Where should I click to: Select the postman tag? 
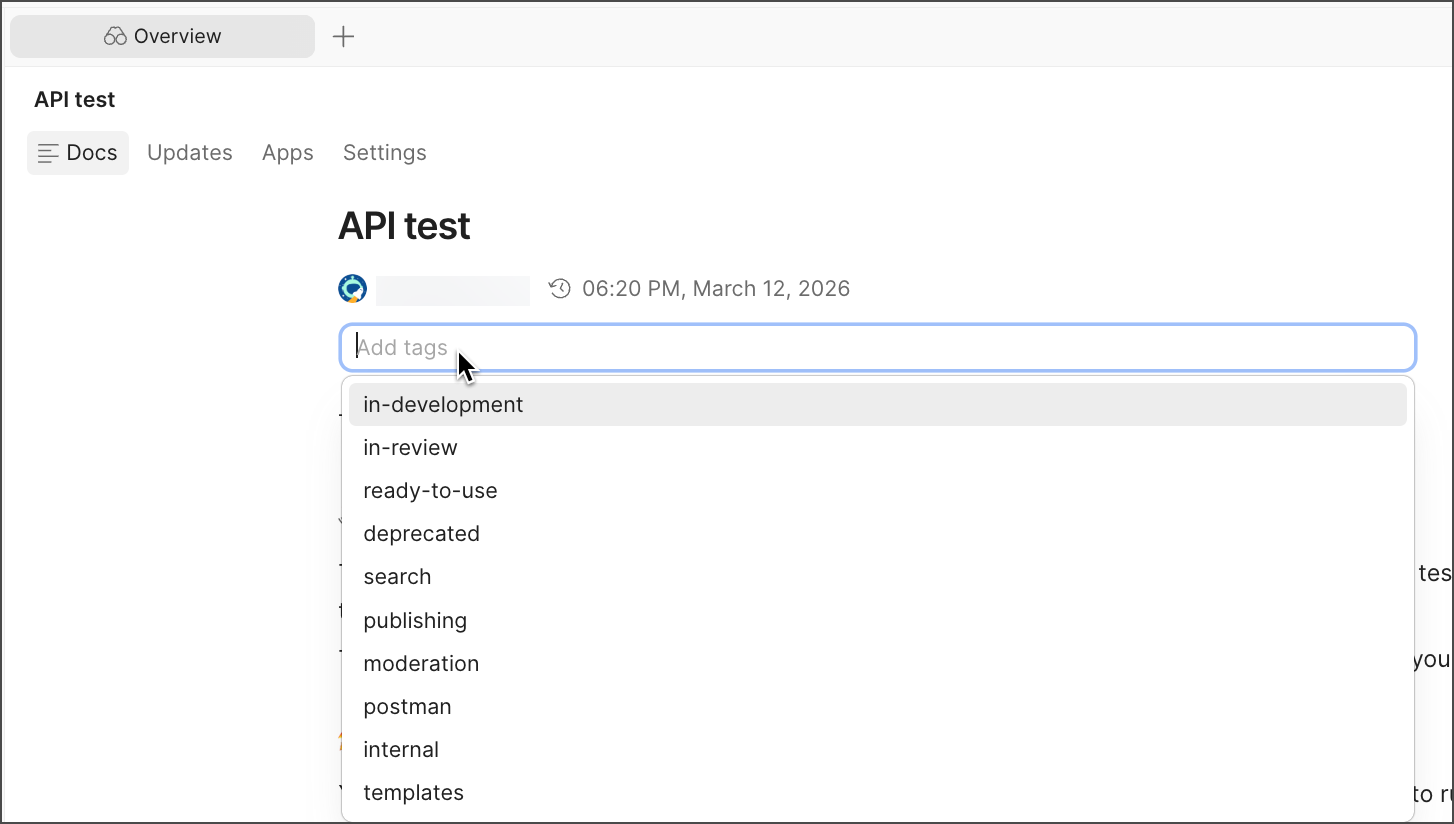tap(407, 707)
